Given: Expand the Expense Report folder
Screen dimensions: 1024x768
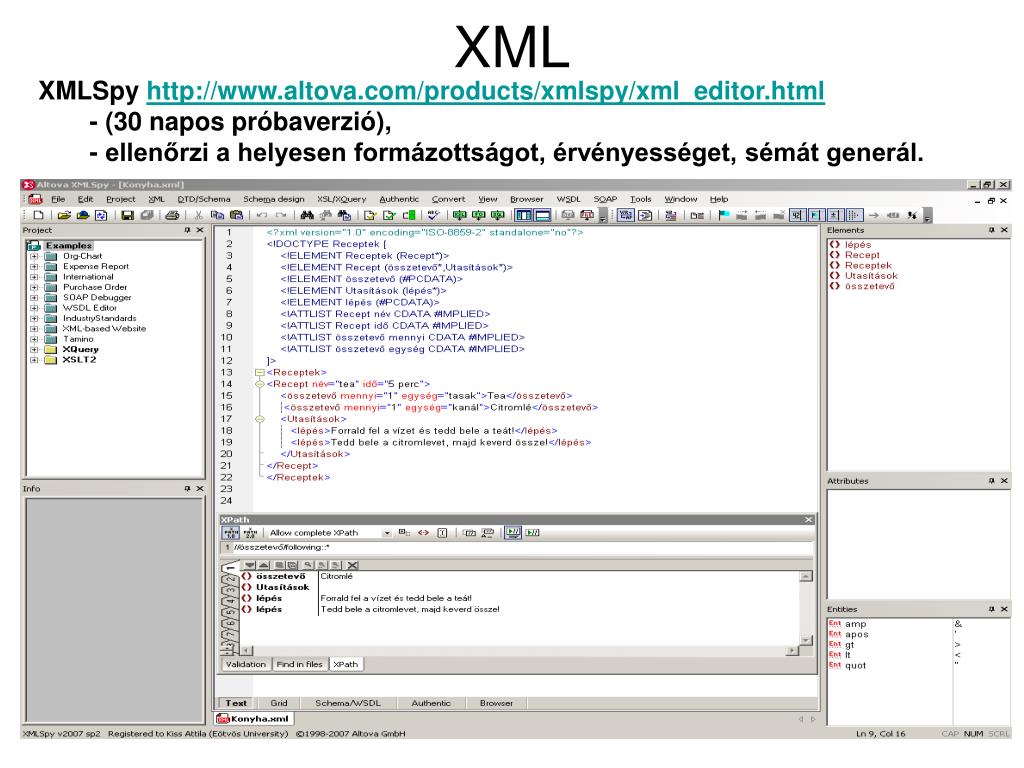Looking at the screenshot, I should pos(33,266).
